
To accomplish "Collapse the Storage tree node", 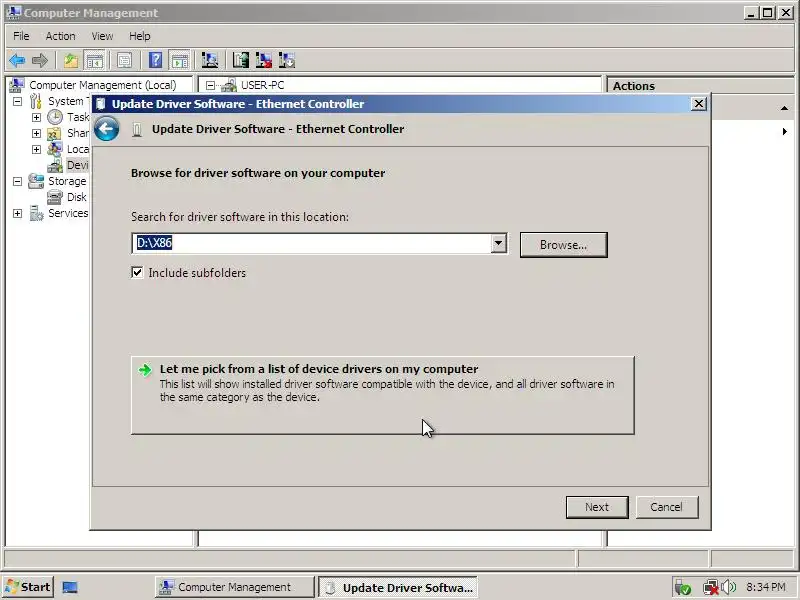I will pos(17,181).
